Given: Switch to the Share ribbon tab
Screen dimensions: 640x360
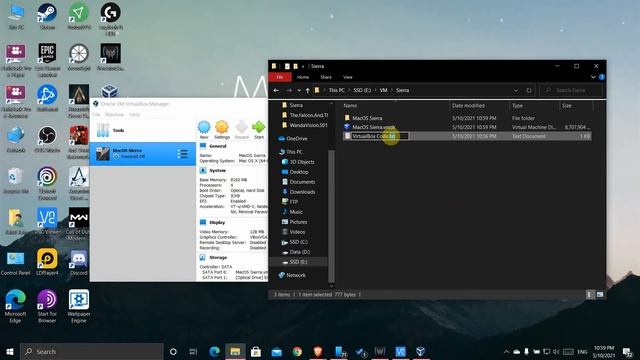Looking at the screenshot, I should click(x=326, y=77).
